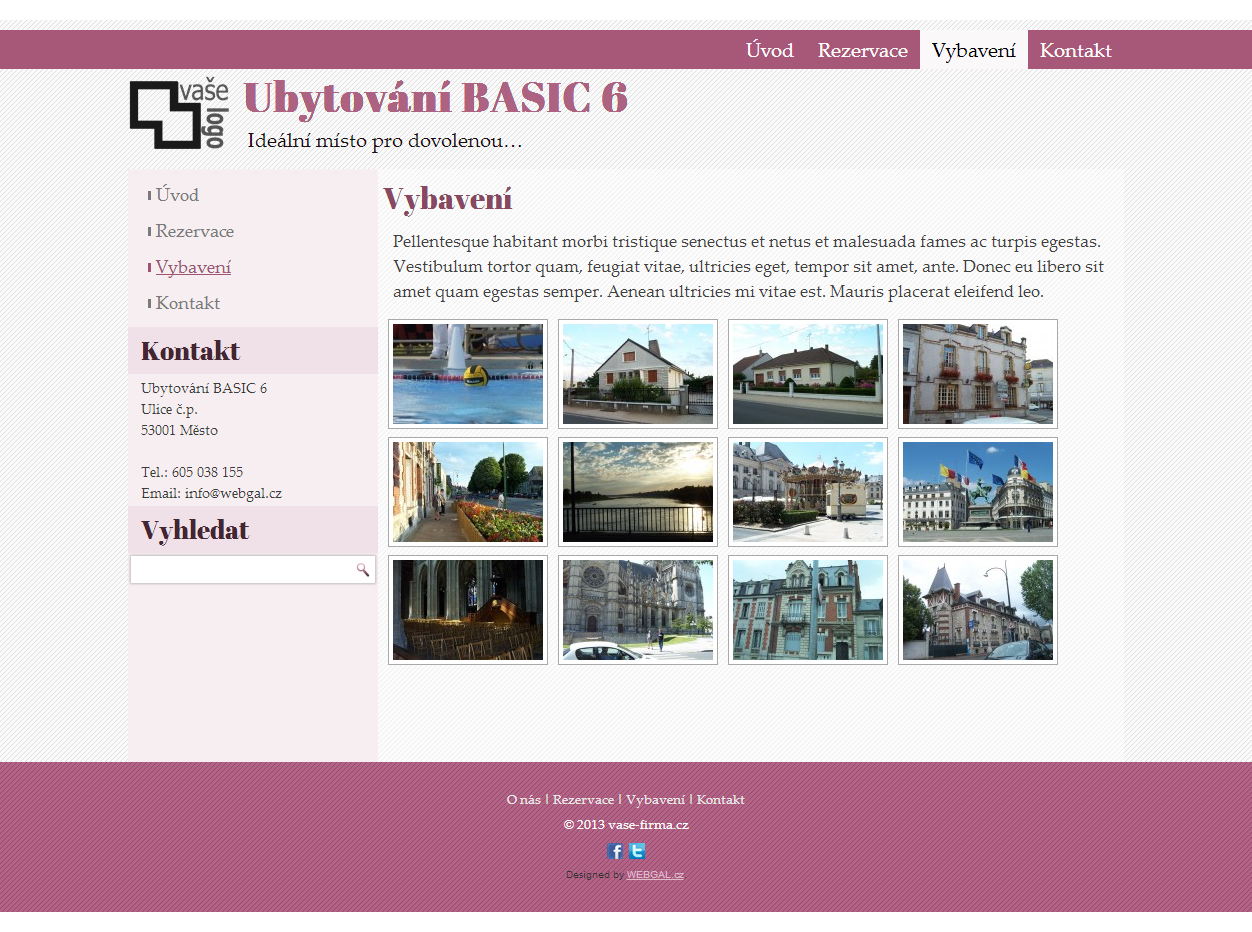Go to Vybavení in the sidebar menu
The height and width of the screenshot is (932, 1252).
pos(193,267)
